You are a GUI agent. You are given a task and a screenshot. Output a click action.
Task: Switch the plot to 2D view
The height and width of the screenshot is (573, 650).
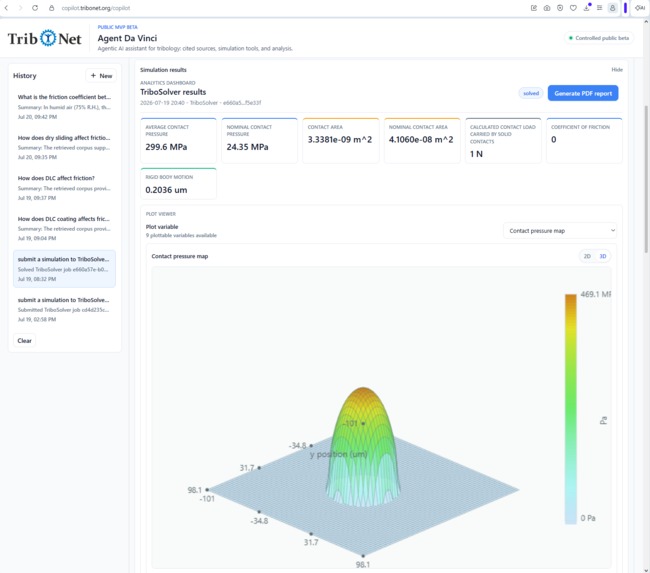click(587, 256)
